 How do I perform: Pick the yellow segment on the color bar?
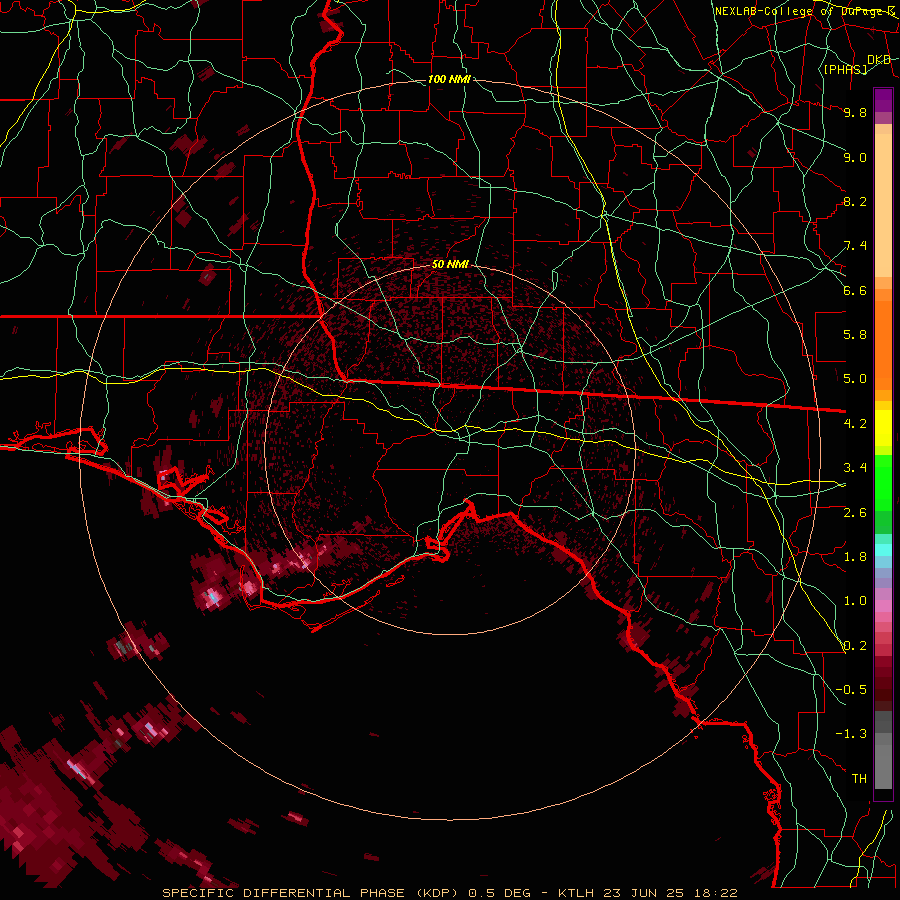click(883, 428)
